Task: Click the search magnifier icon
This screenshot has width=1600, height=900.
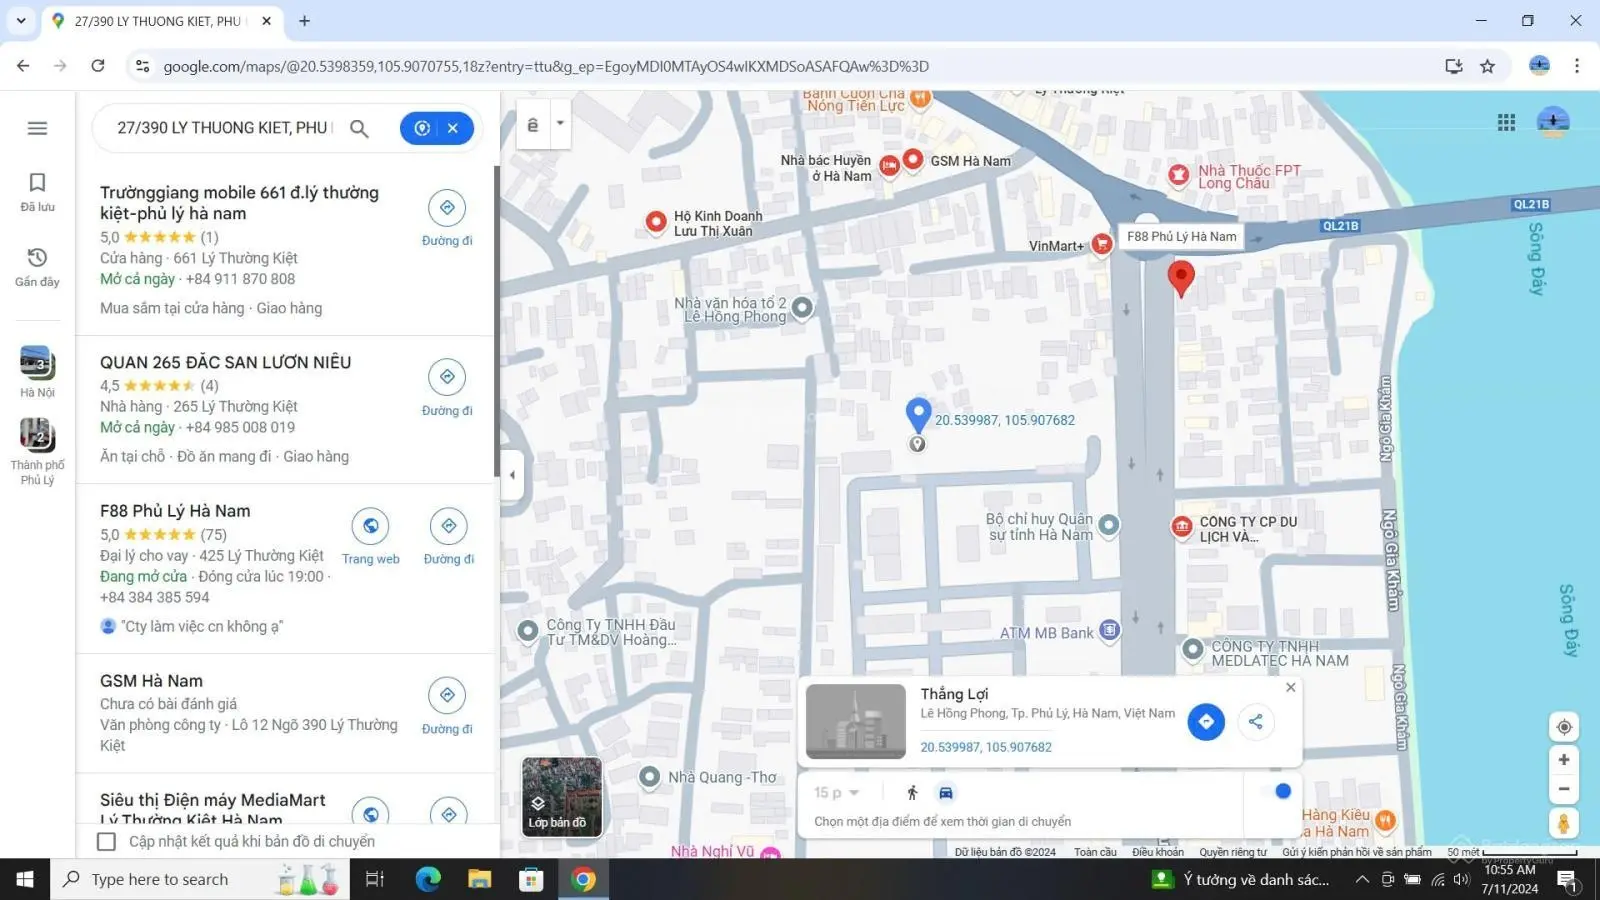Action: [359, 128]
